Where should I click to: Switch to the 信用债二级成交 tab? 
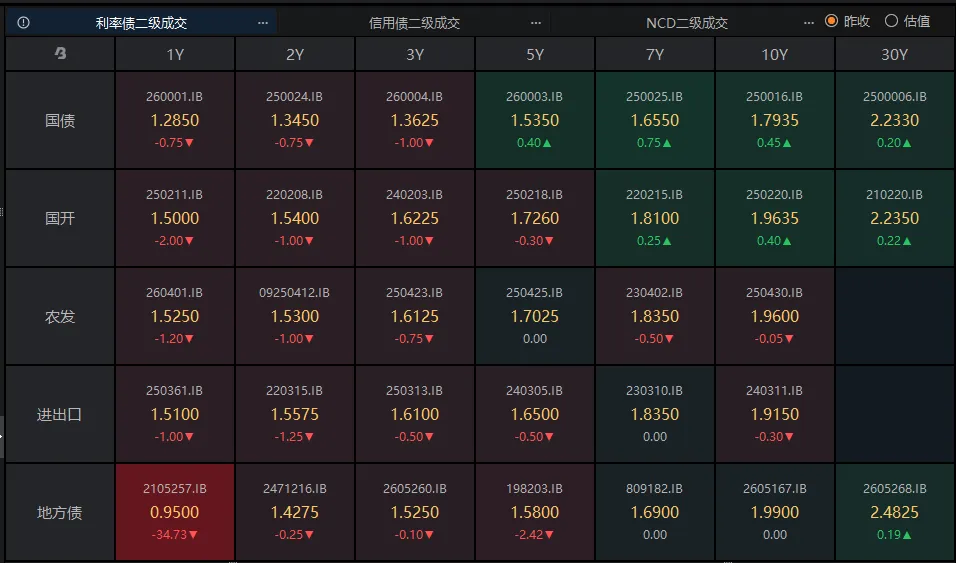(x=414, y=22)
